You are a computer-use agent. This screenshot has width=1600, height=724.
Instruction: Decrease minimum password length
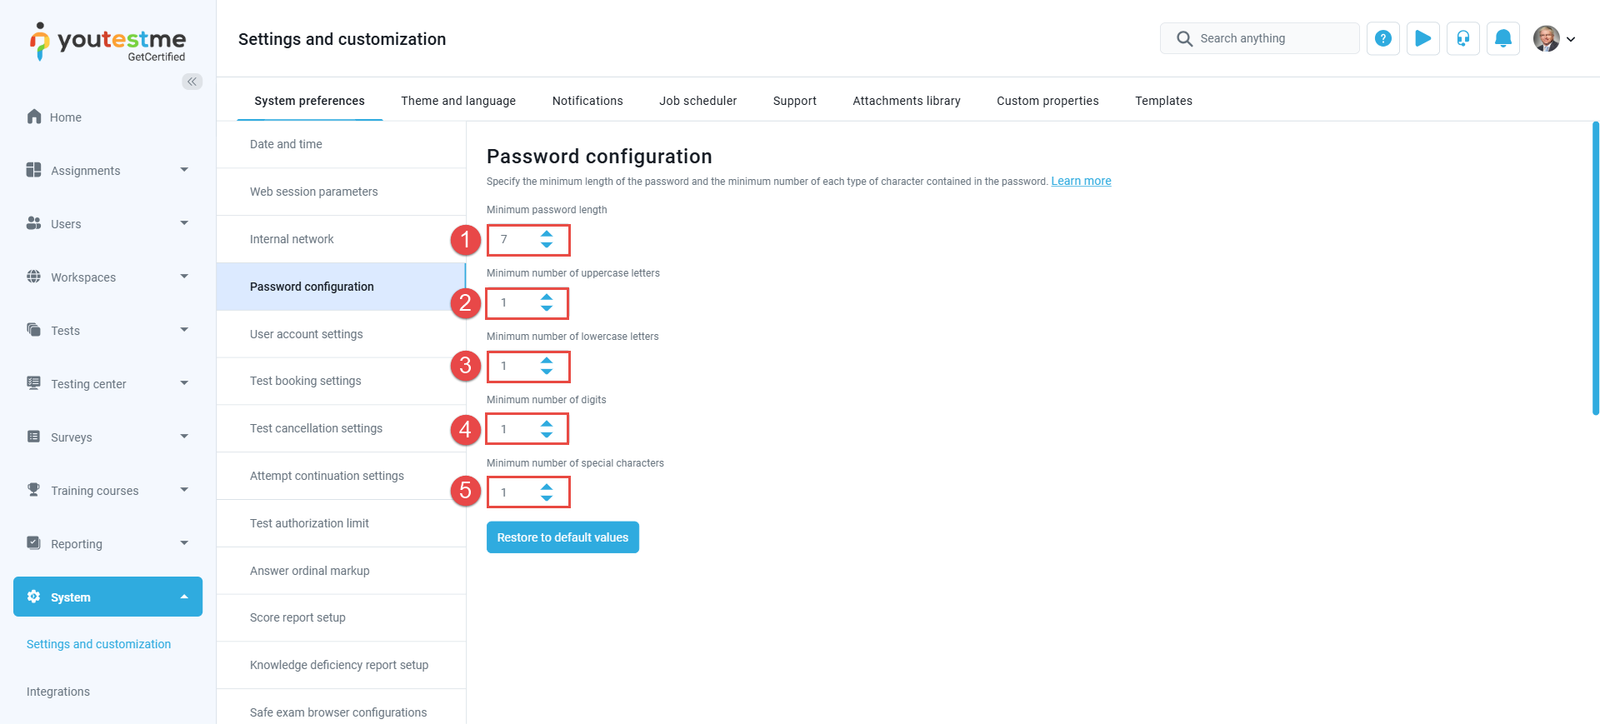click(547, 245)
